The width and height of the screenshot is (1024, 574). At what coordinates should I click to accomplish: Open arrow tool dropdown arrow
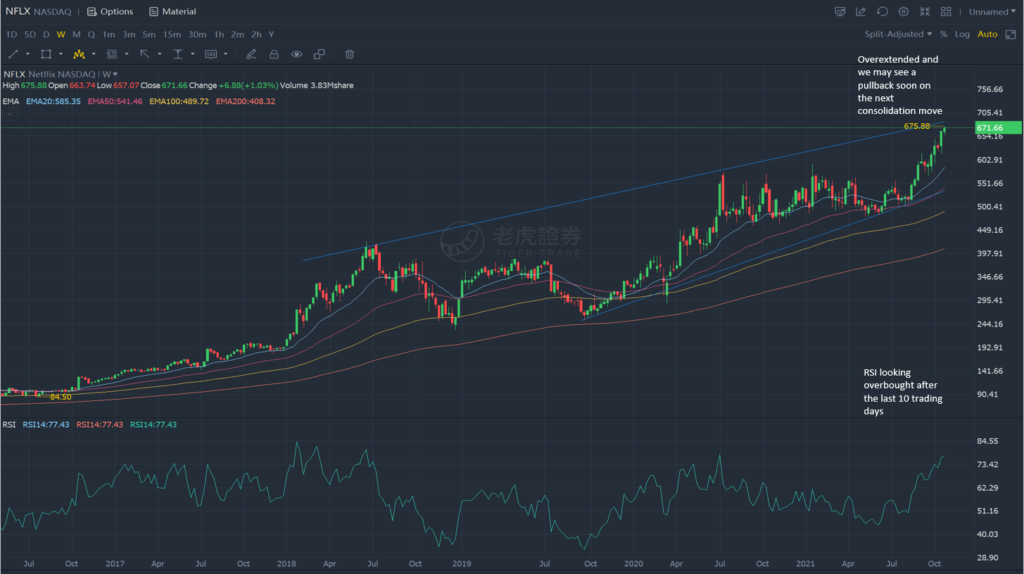point(159,54)
